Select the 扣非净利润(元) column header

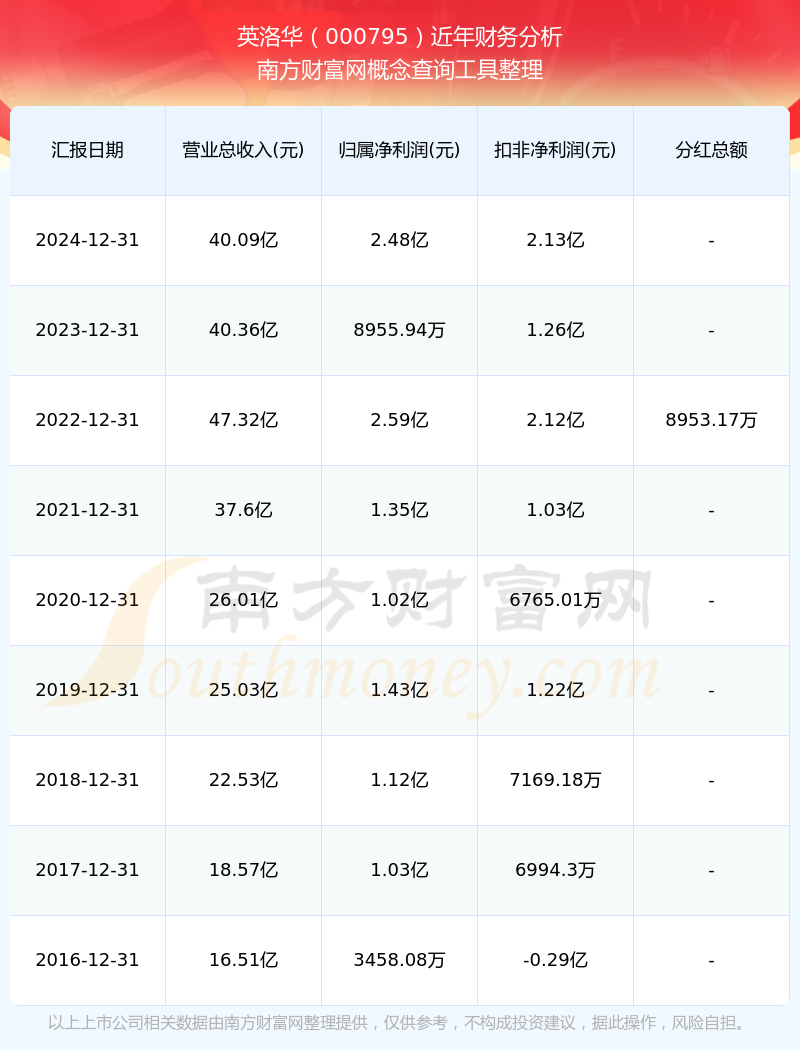[556, 150]
